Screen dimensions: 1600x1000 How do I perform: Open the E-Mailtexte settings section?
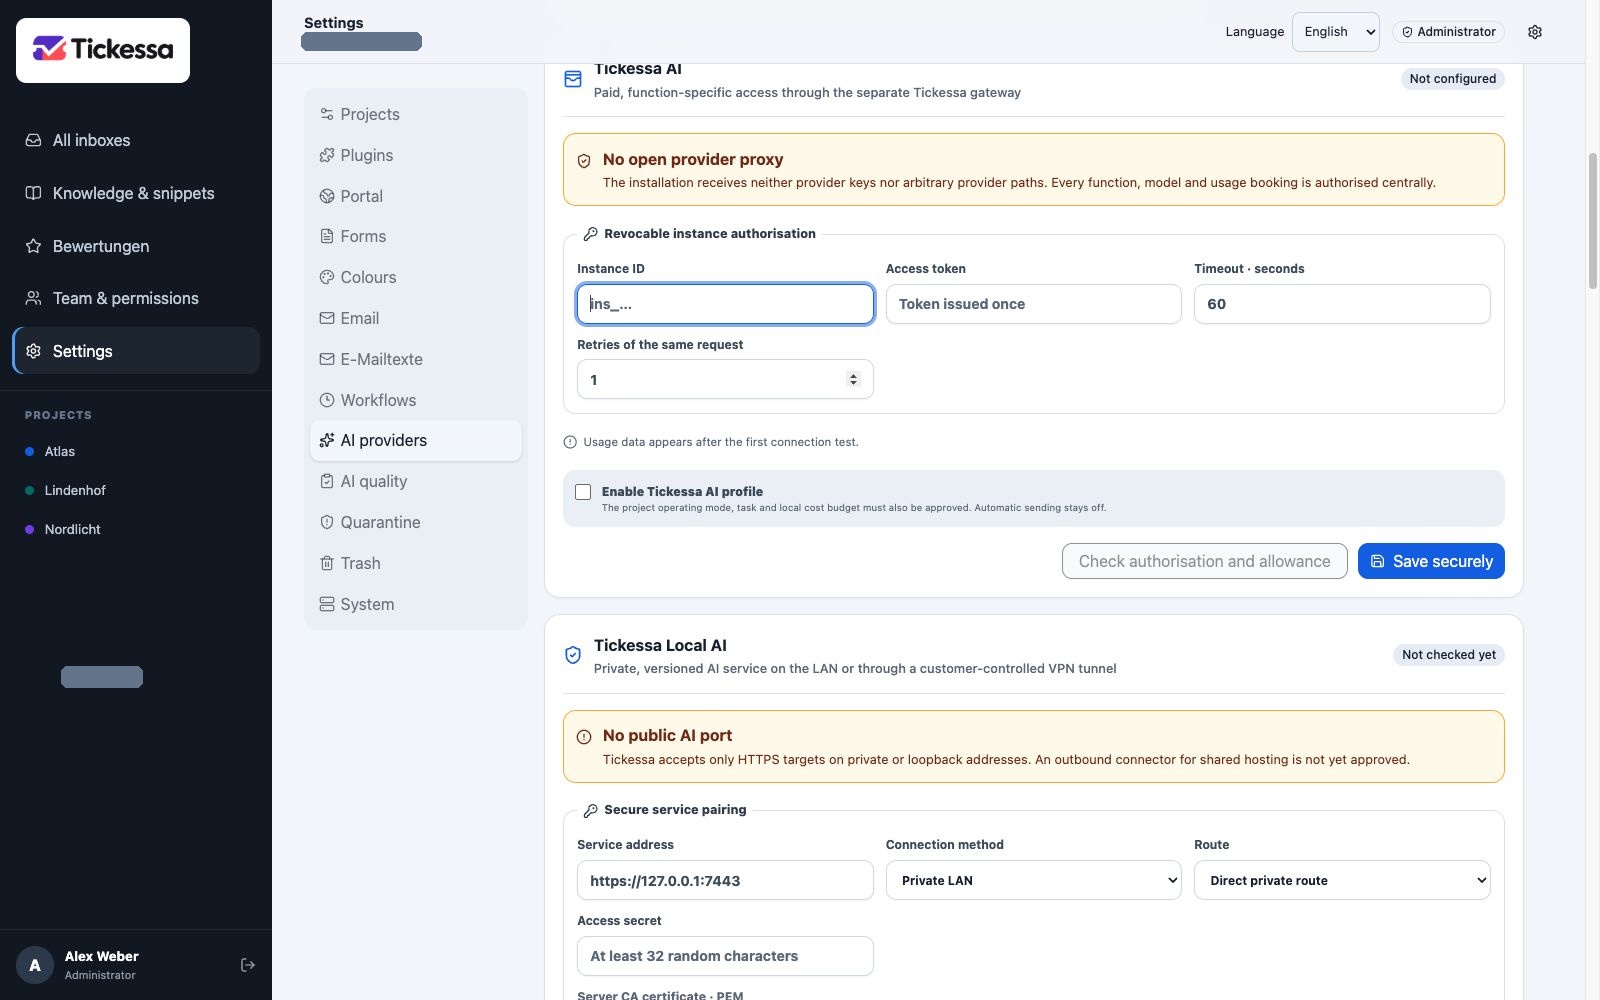tap(416, 359)
